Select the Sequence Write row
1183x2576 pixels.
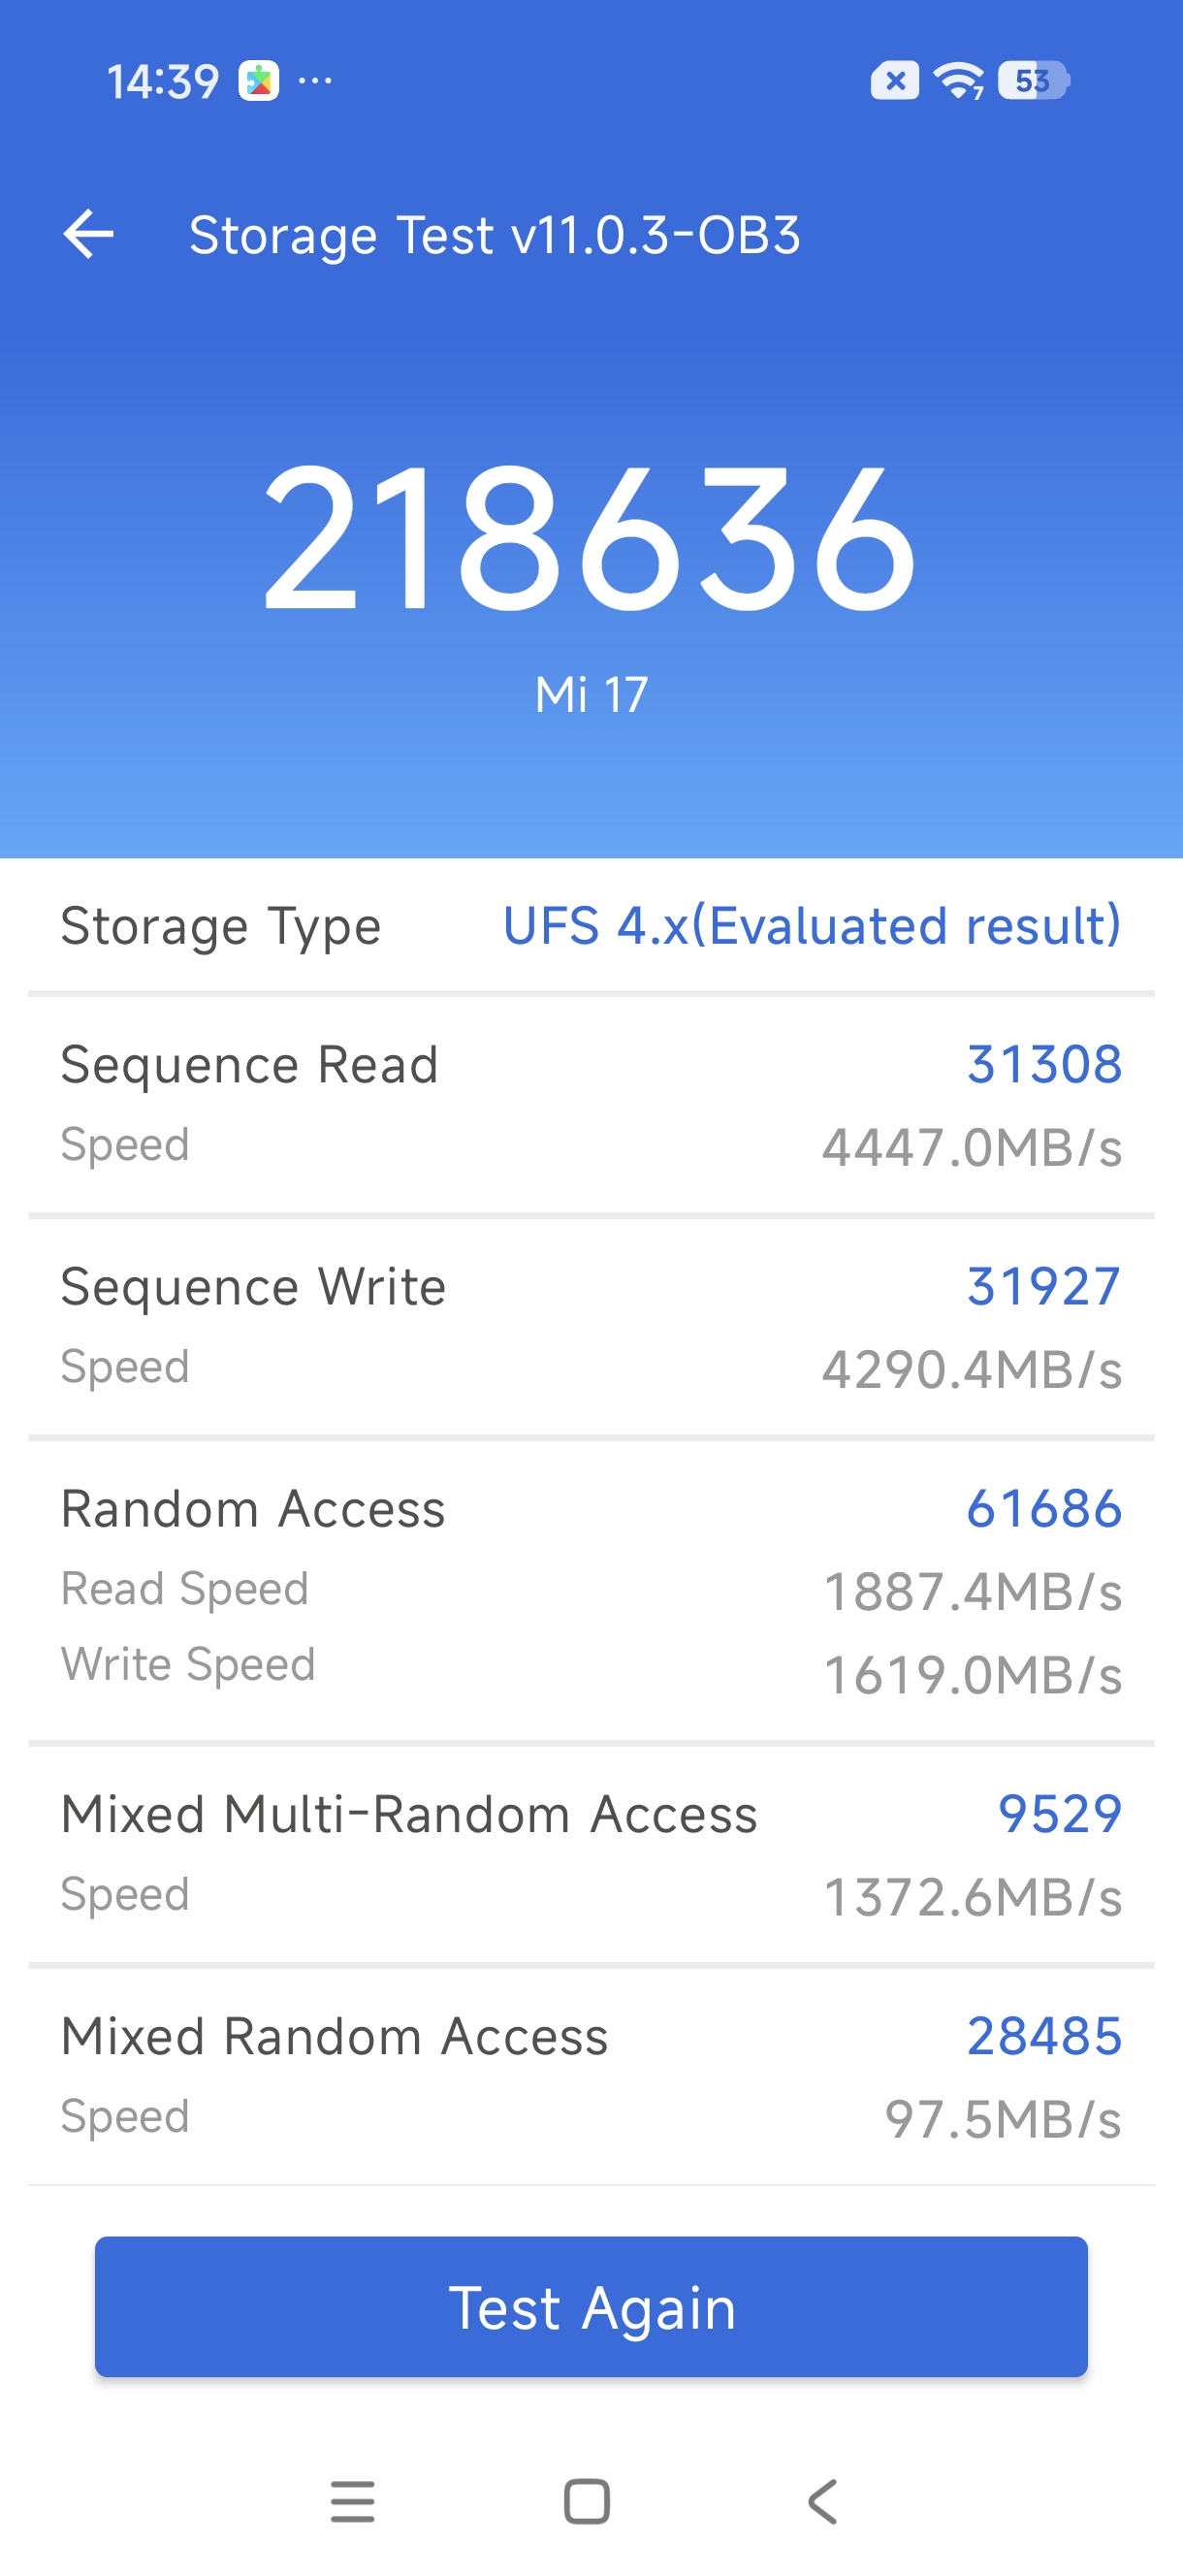point(591,1326)
